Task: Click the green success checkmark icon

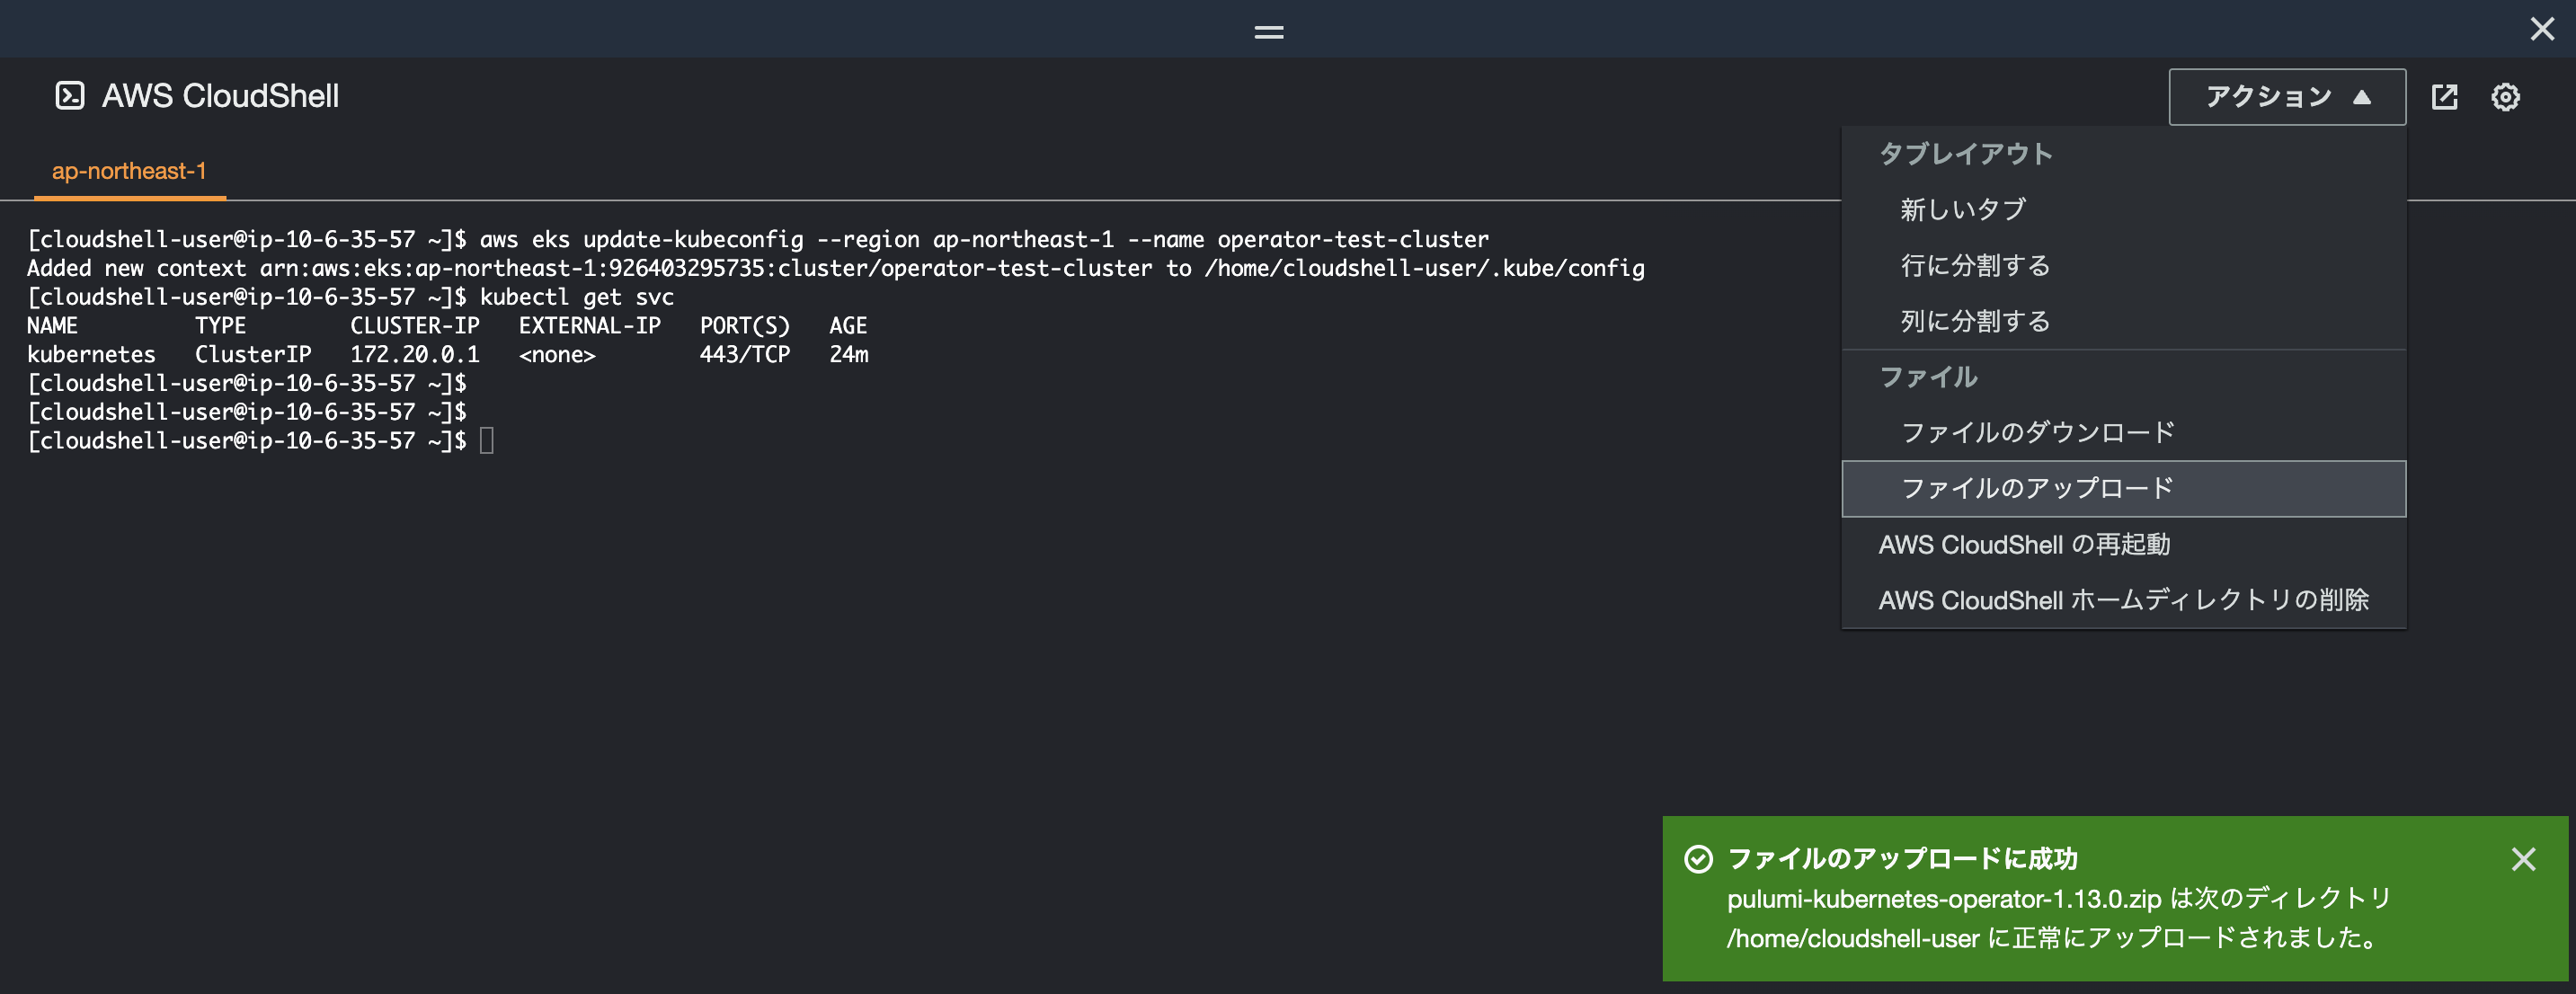Action: coord(1698,859)
